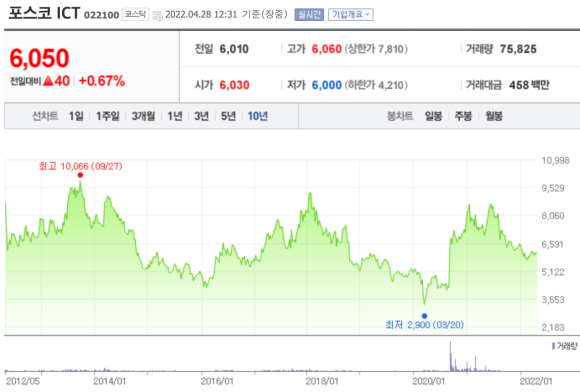Image resolution: width=580 pixels, height=392 pixels.
Task: Click the 고가 value 6,060
Action: (x=326, y=49)
